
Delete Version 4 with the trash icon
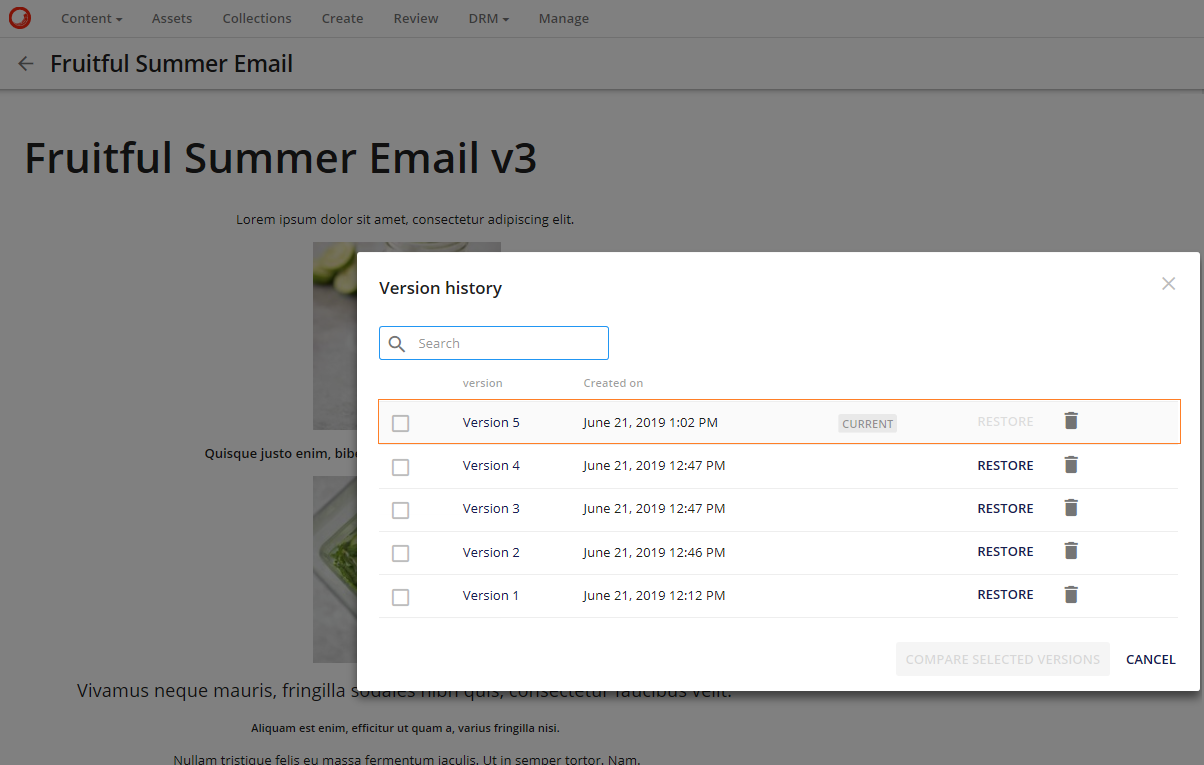point(1070,464)
